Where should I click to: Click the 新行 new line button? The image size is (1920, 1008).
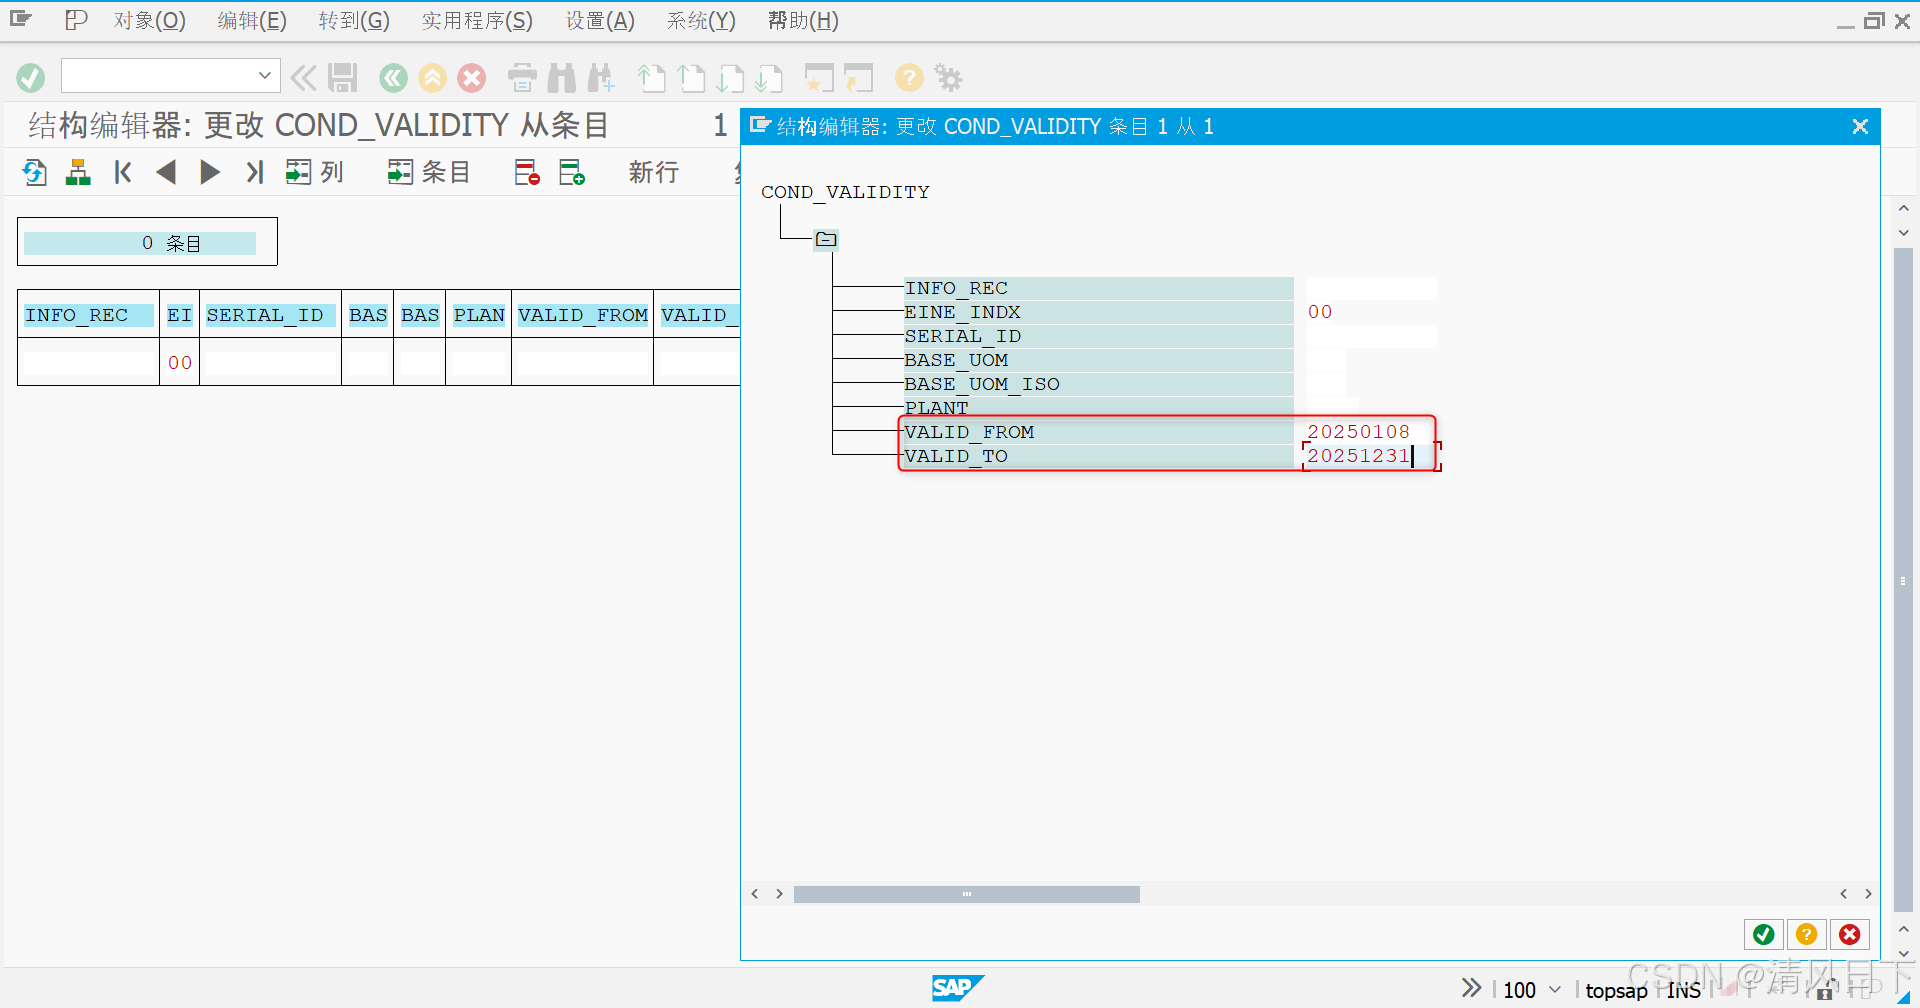(654, 172)
